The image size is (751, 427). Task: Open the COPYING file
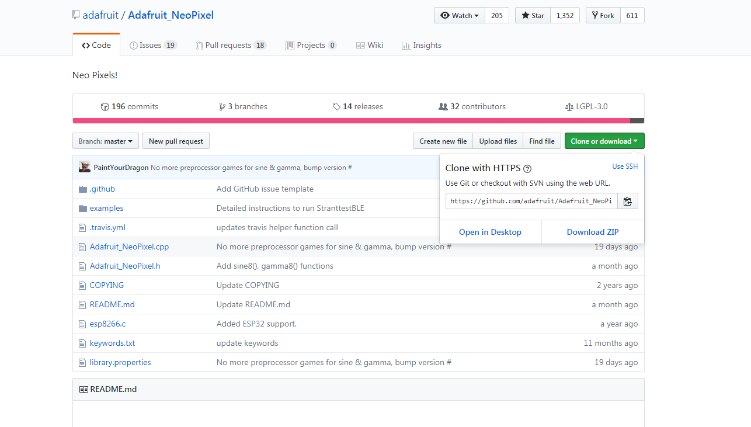pyautogui.click(x=106, y=285)
